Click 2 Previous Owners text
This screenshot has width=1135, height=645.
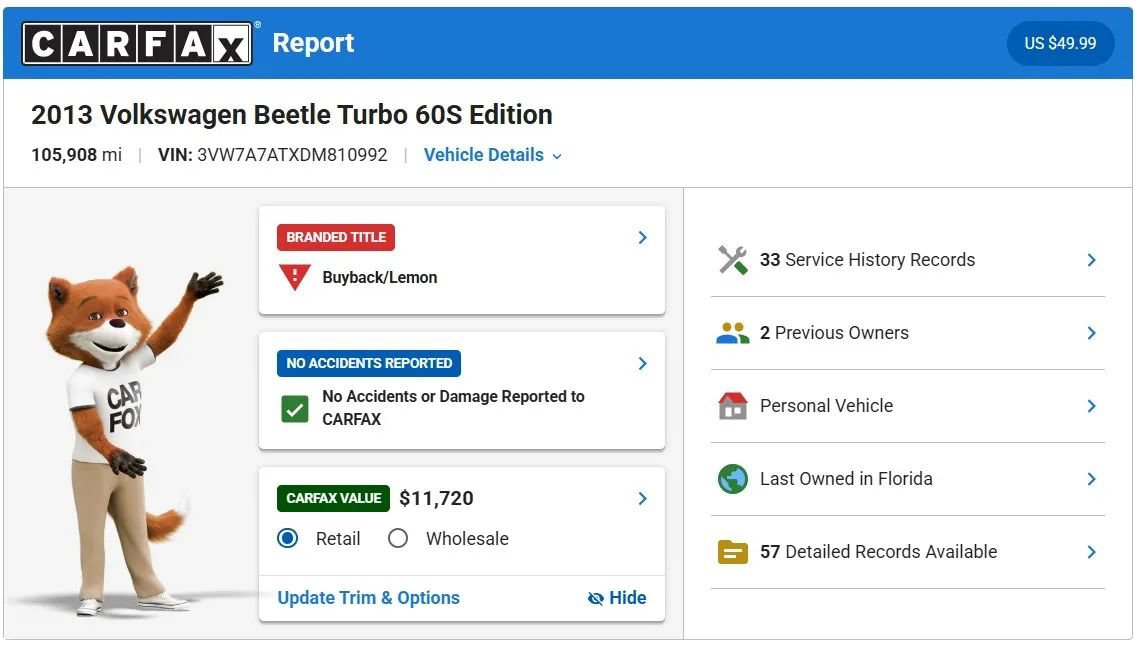coord(834,333)
